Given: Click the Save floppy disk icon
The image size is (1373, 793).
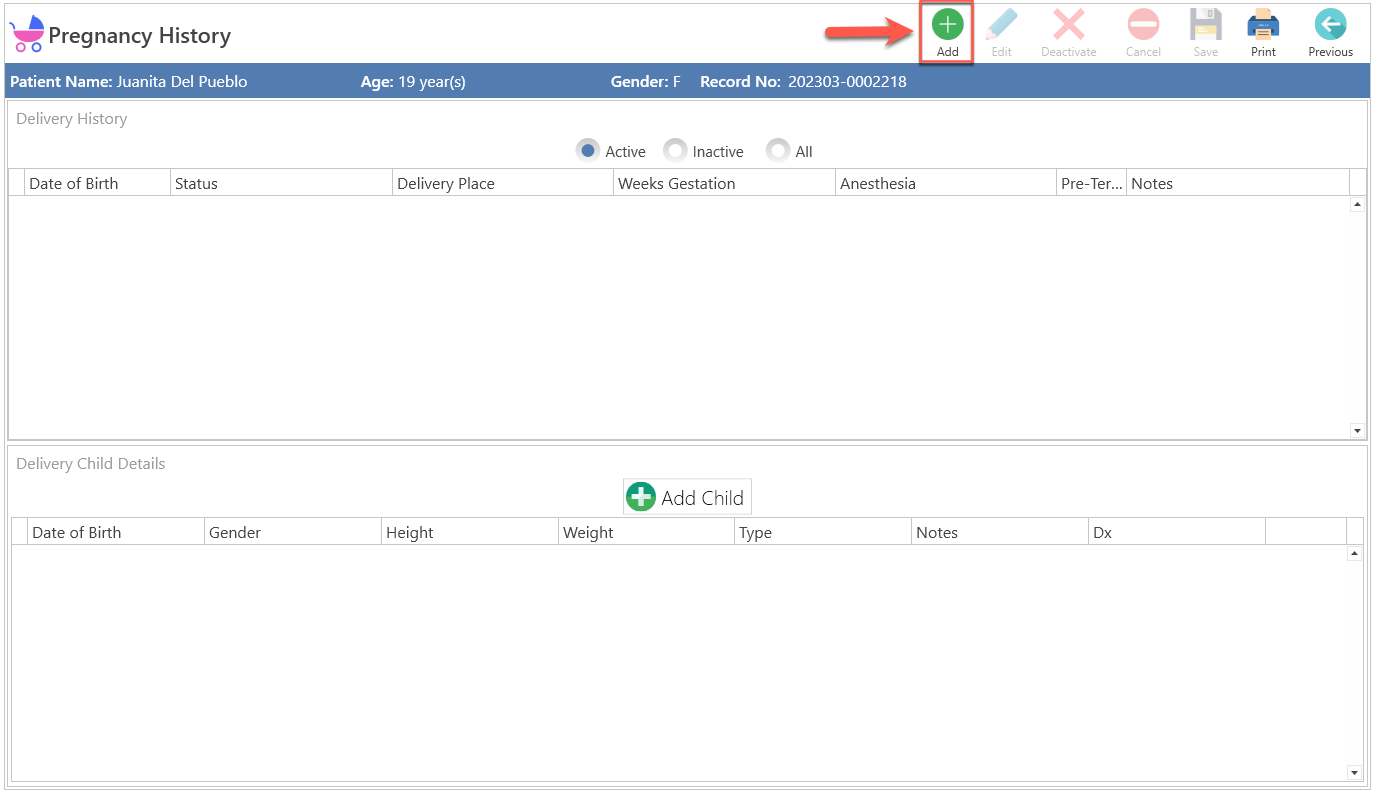Looking at the screenshot, I should coord(1206,24).
